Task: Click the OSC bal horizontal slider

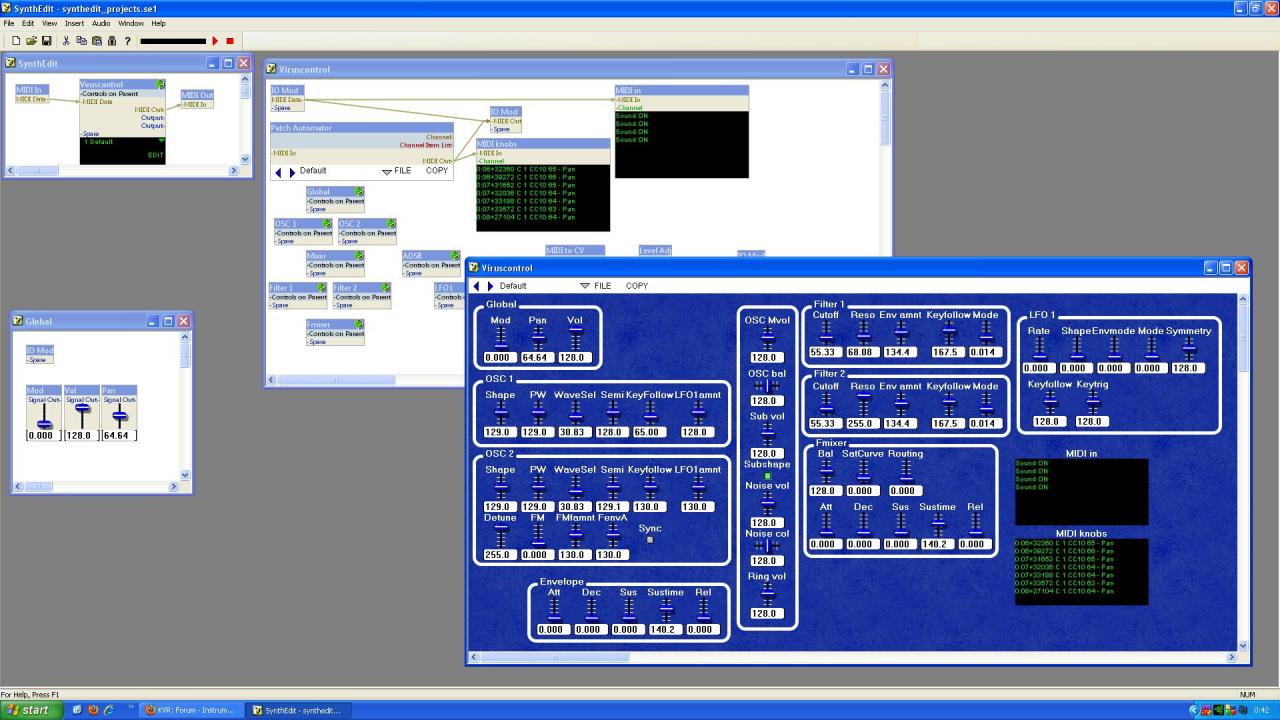Action: 767,385
